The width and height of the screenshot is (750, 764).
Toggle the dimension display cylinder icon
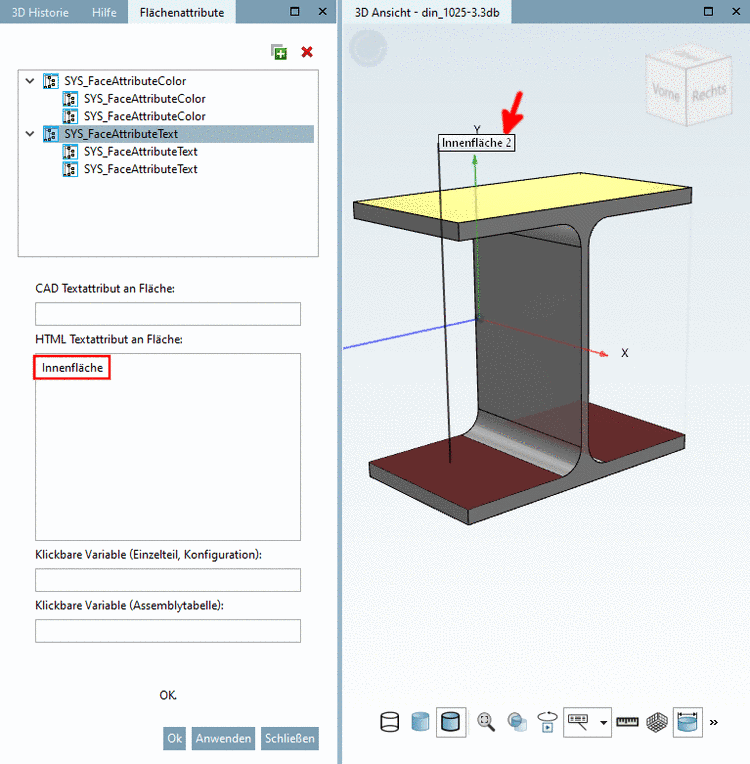(688, 722)
